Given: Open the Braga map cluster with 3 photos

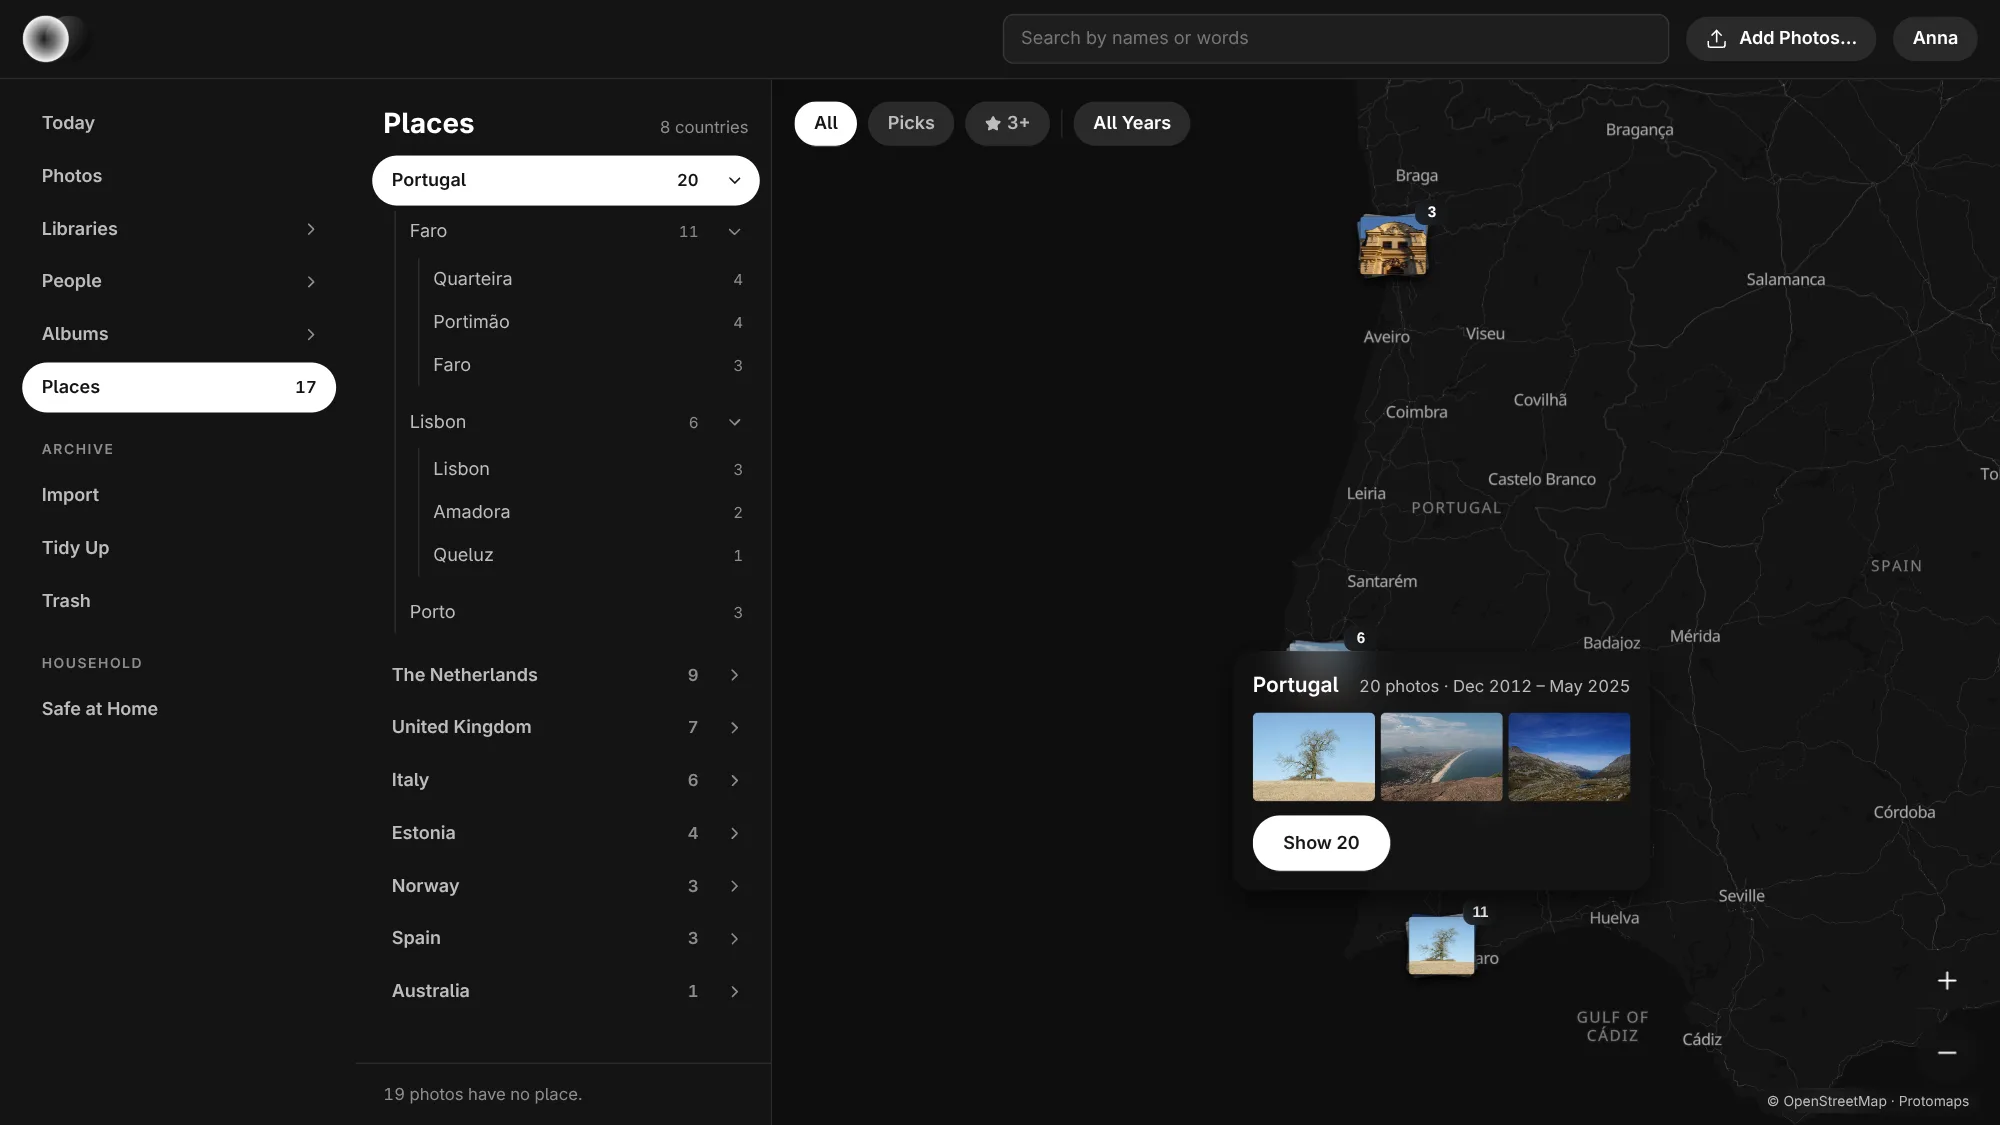Looking at the screenshot, I should [x=1393, y=245].
